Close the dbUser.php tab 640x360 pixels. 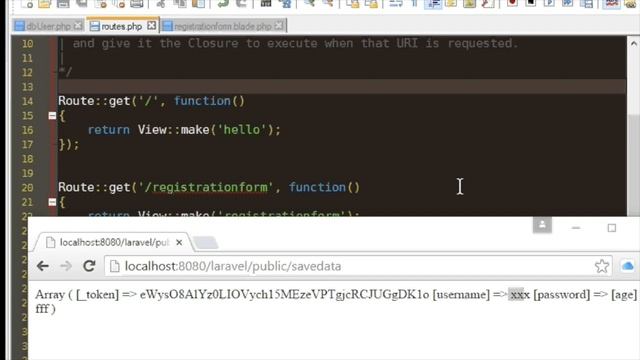pos(78,26)
